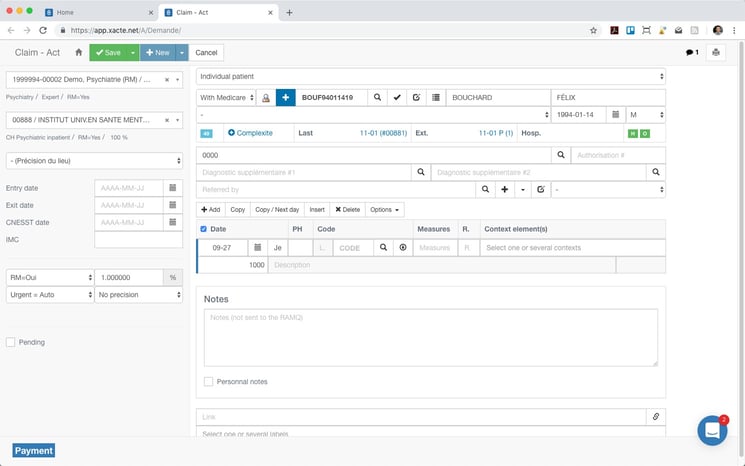This screenshot has height=466, width=745.
Task: Open Exit date calendar picker
Action: pos(173,205)
